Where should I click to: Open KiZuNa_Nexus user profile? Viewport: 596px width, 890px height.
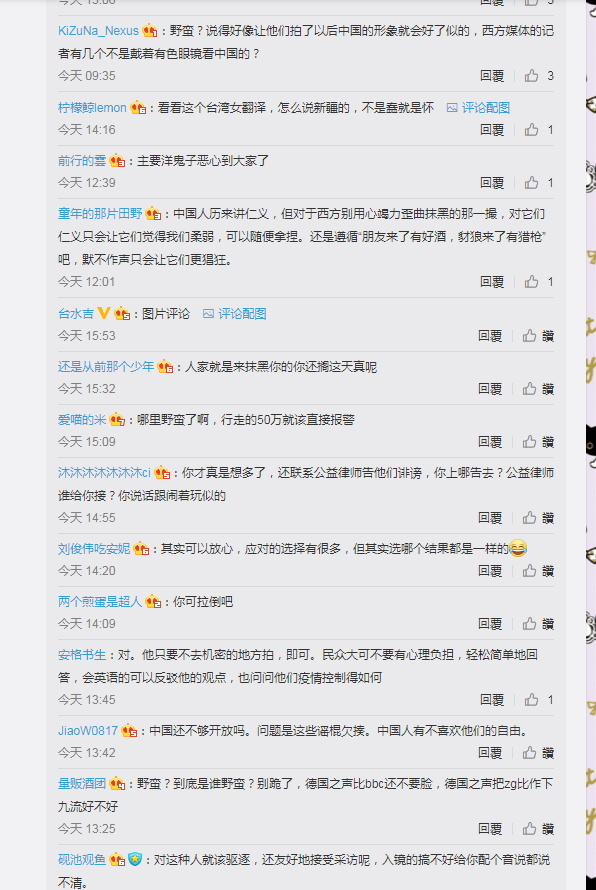click(98, 31)
